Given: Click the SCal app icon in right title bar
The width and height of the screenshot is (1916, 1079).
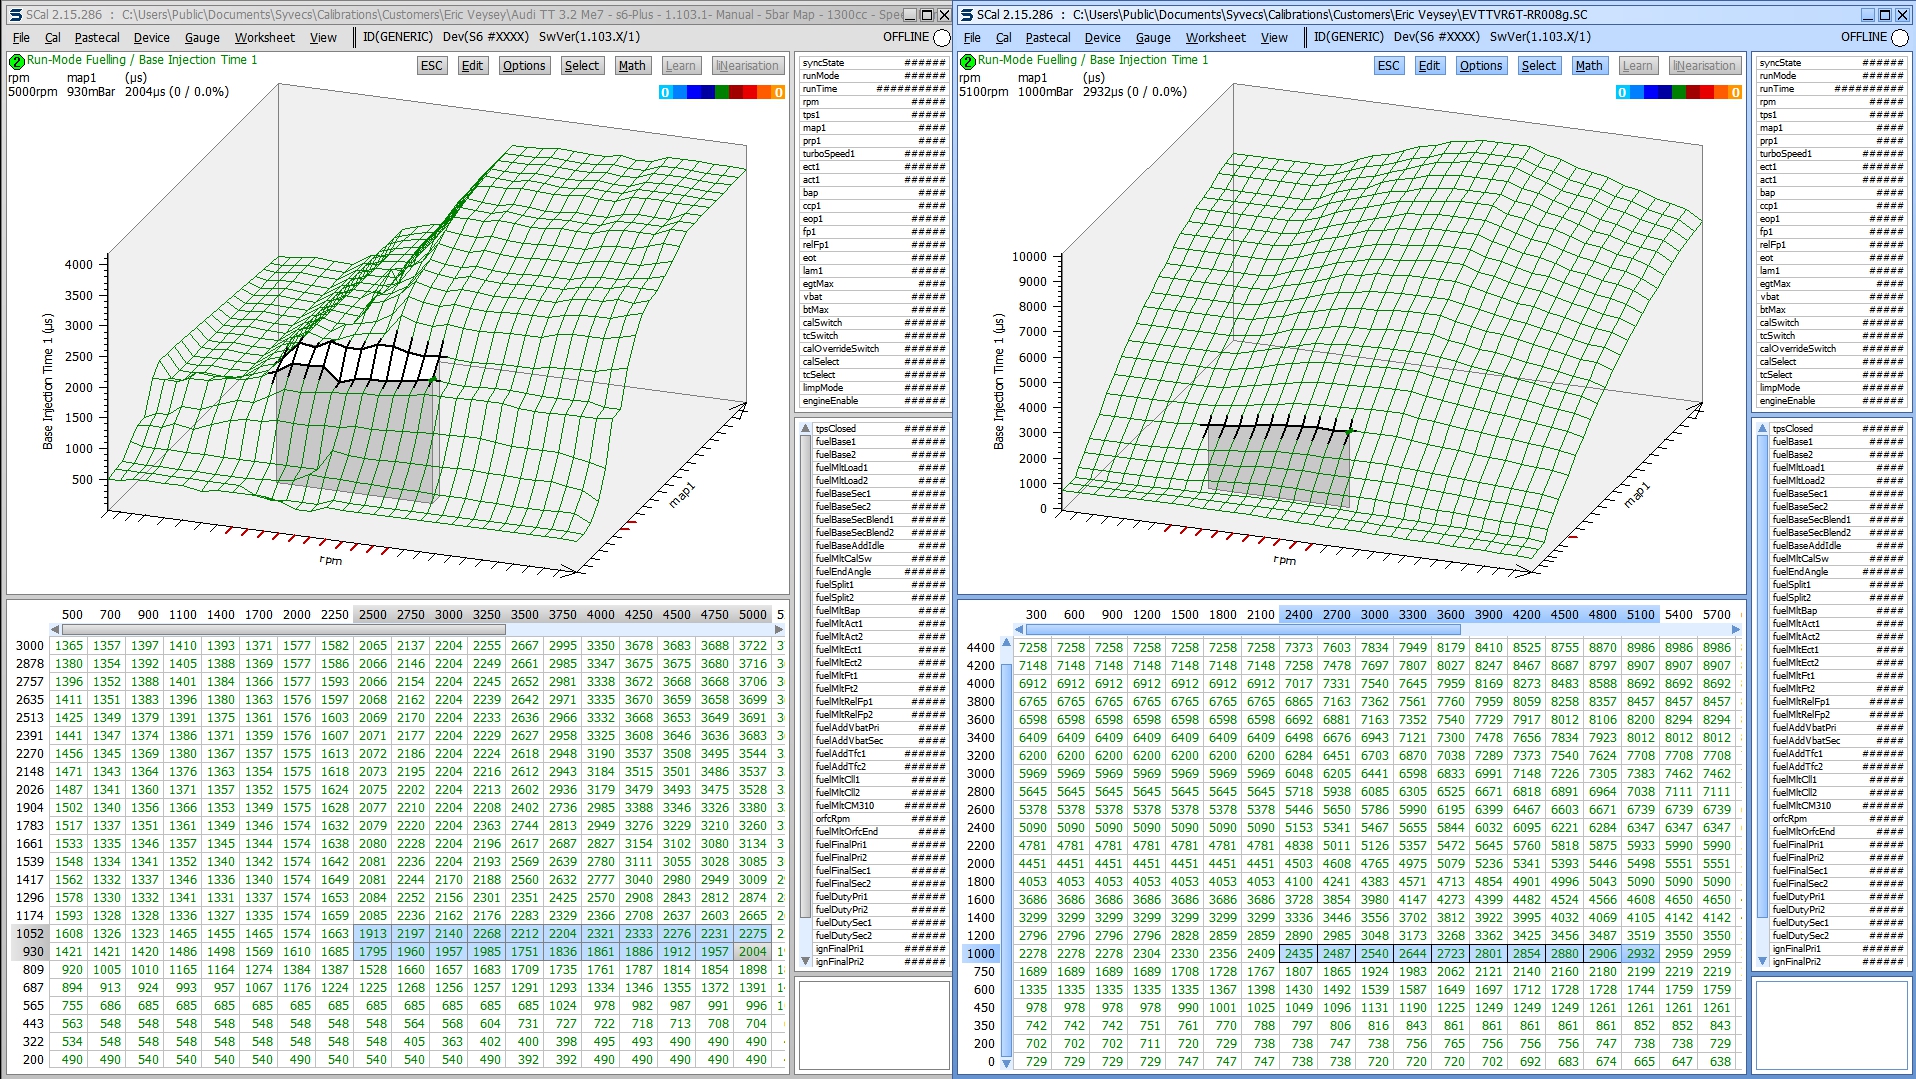Looking at the screenshot, I should coord(966,15).
